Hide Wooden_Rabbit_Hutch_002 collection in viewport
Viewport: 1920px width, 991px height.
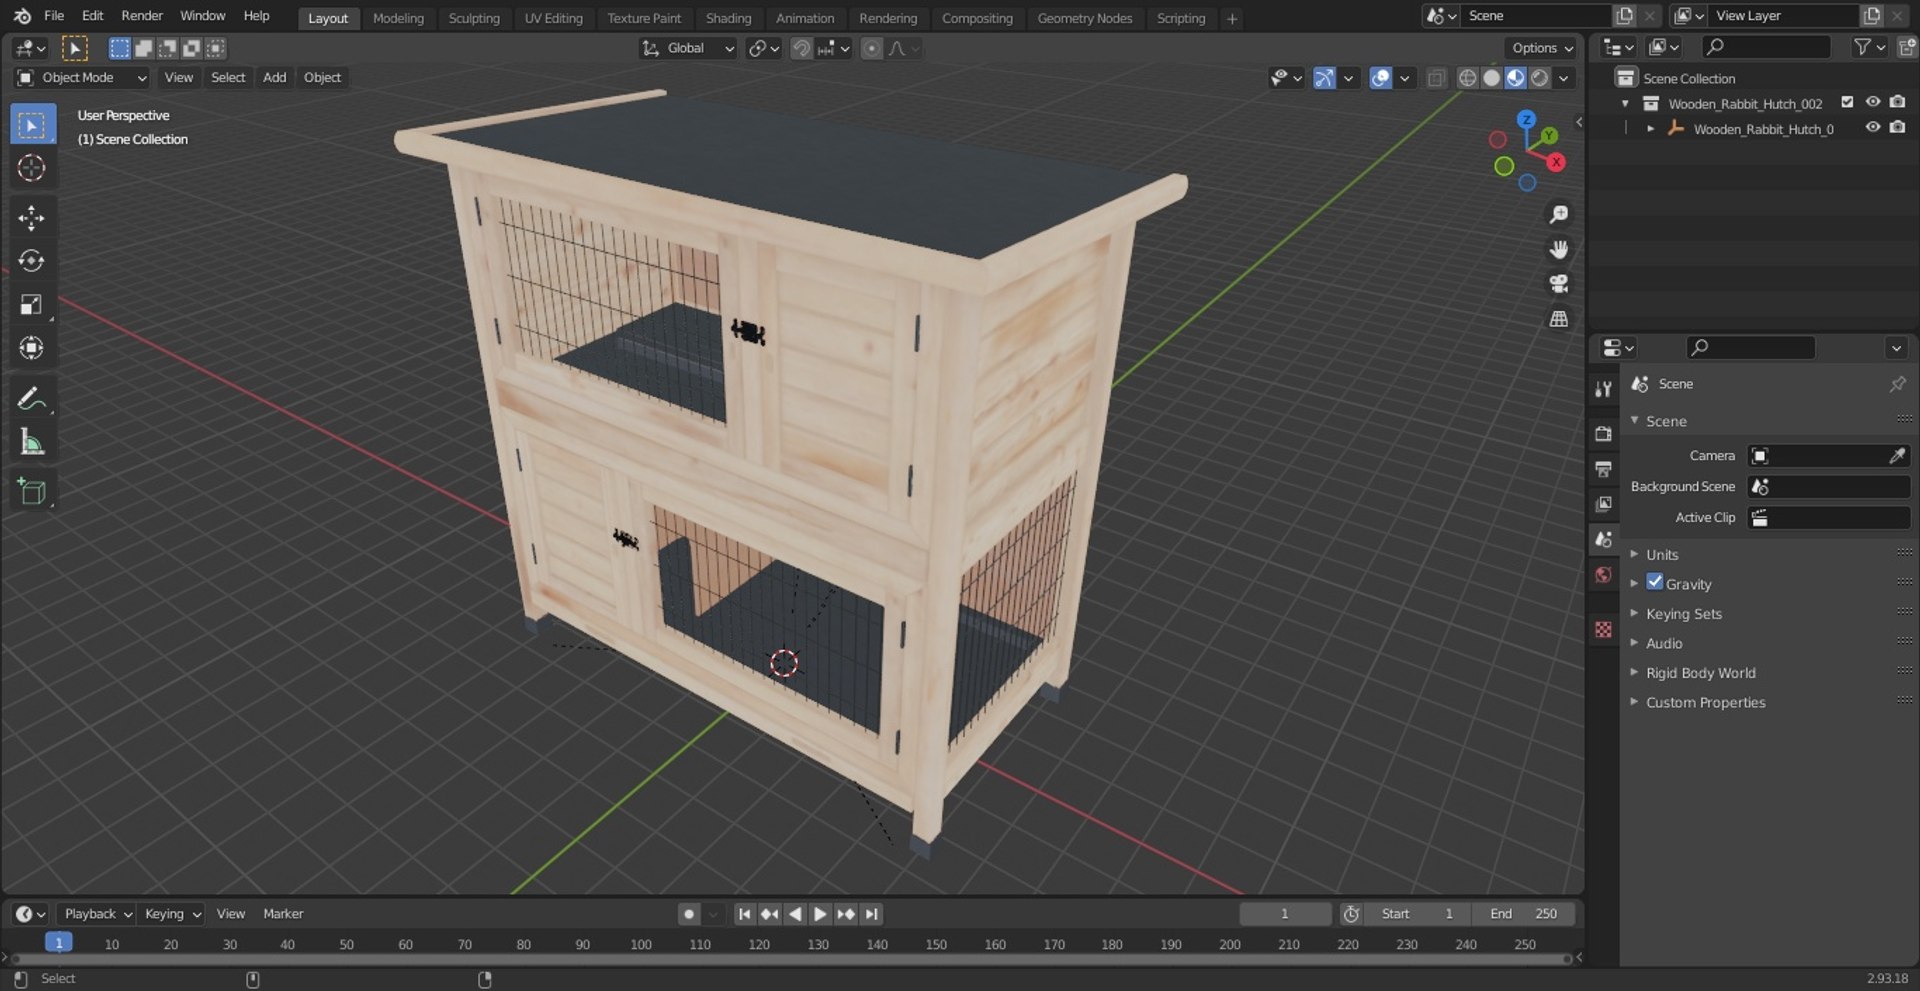point(1873,102)
